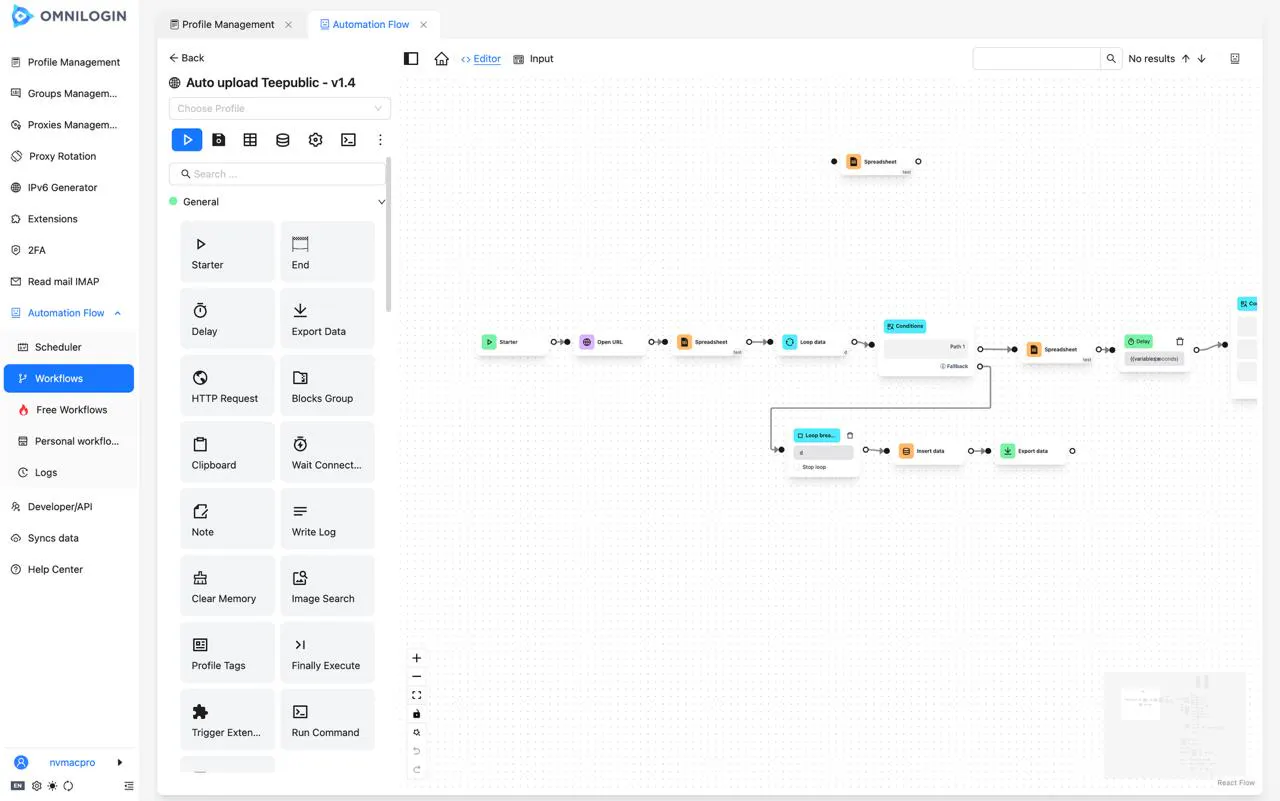Viewport: 1280px width, 801px height.
Task: Open the Editor view tab
Action: click(481, 59)
